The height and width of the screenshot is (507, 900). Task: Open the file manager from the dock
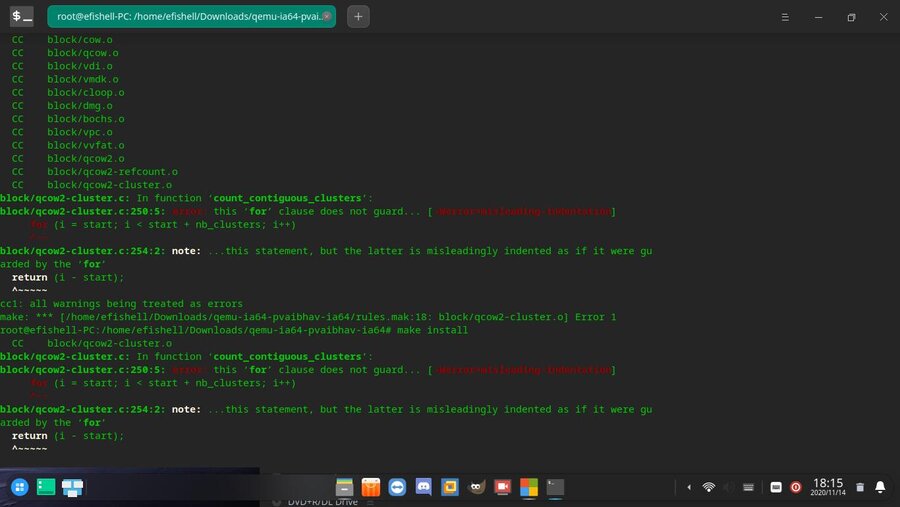(x=345, y=487)
